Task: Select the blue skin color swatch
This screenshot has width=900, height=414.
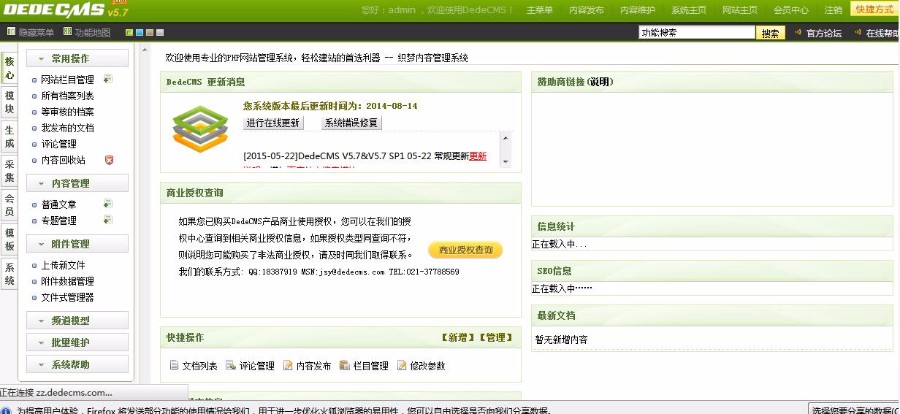Action: coord(139,33)
